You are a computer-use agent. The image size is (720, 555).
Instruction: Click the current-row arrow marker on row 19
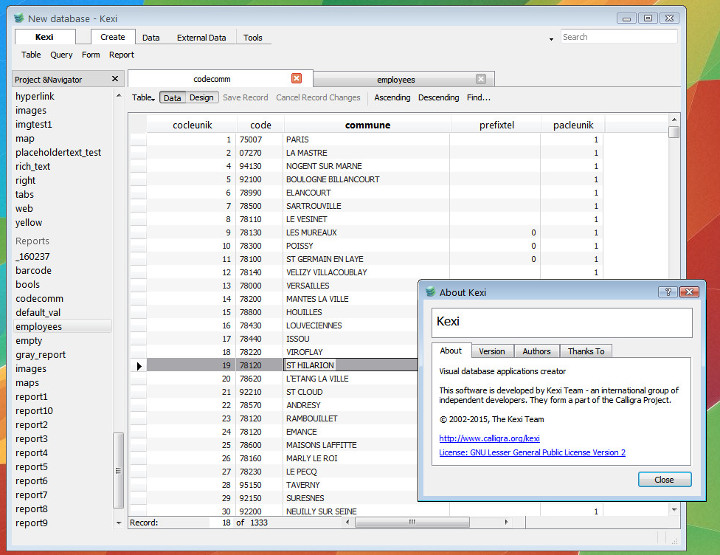coord(139,366)
